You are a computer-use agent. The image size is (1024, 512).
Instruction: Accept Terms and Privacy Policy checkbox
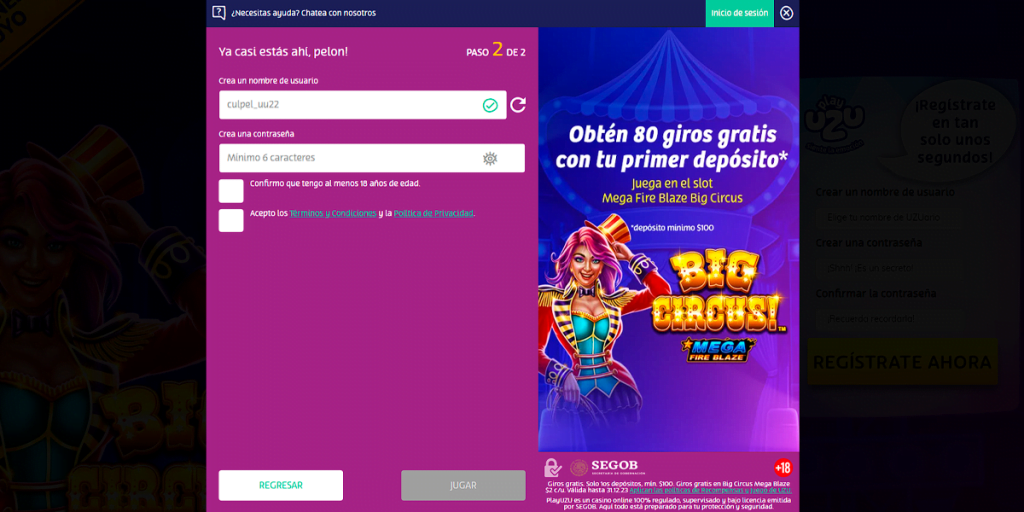231,220
